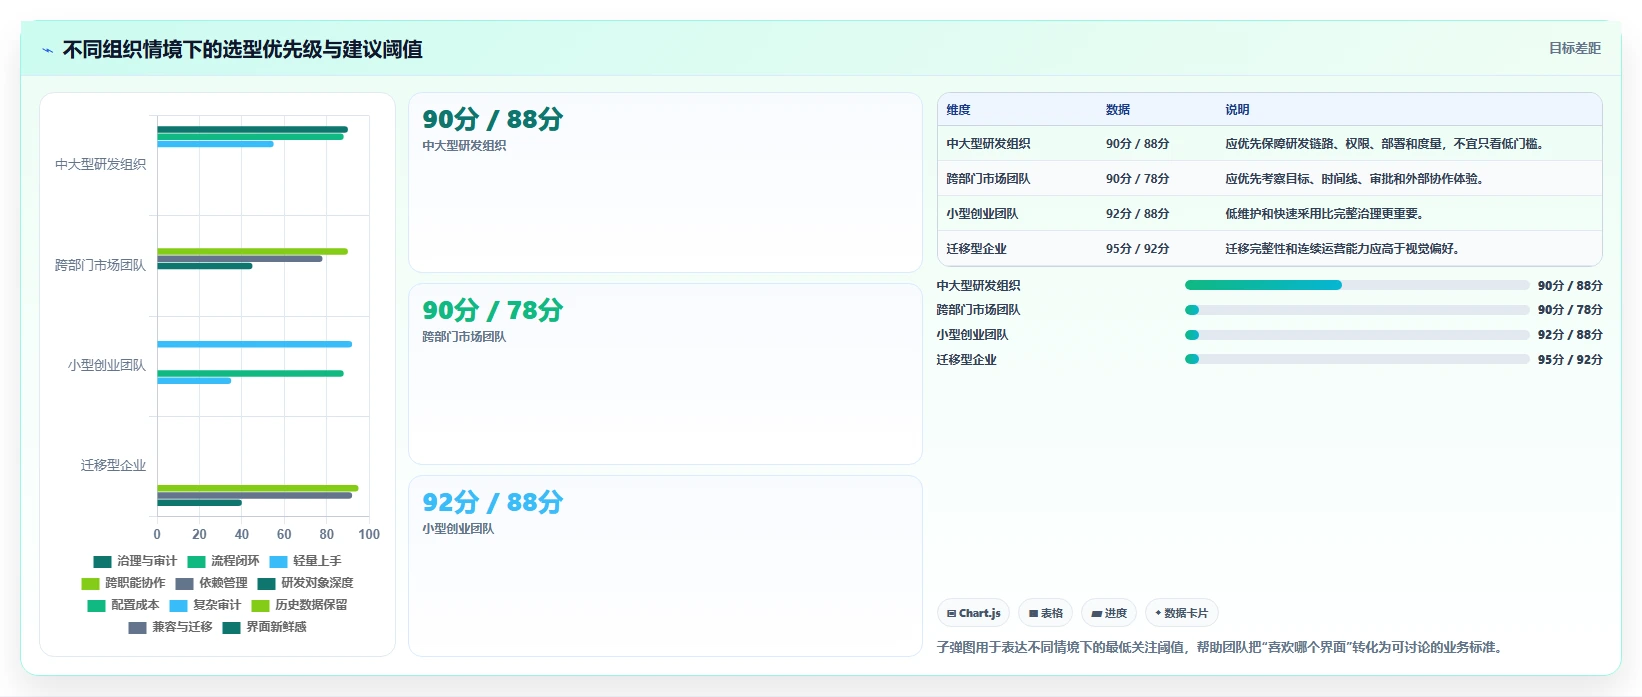Click 92分 / 88分 value beside the progress bars
This screenshot has height=697, width=1642.
1570,335
